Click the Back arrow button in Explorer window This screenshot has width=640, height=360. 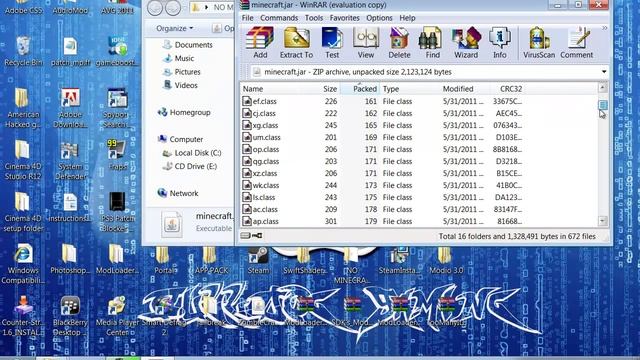155,8
